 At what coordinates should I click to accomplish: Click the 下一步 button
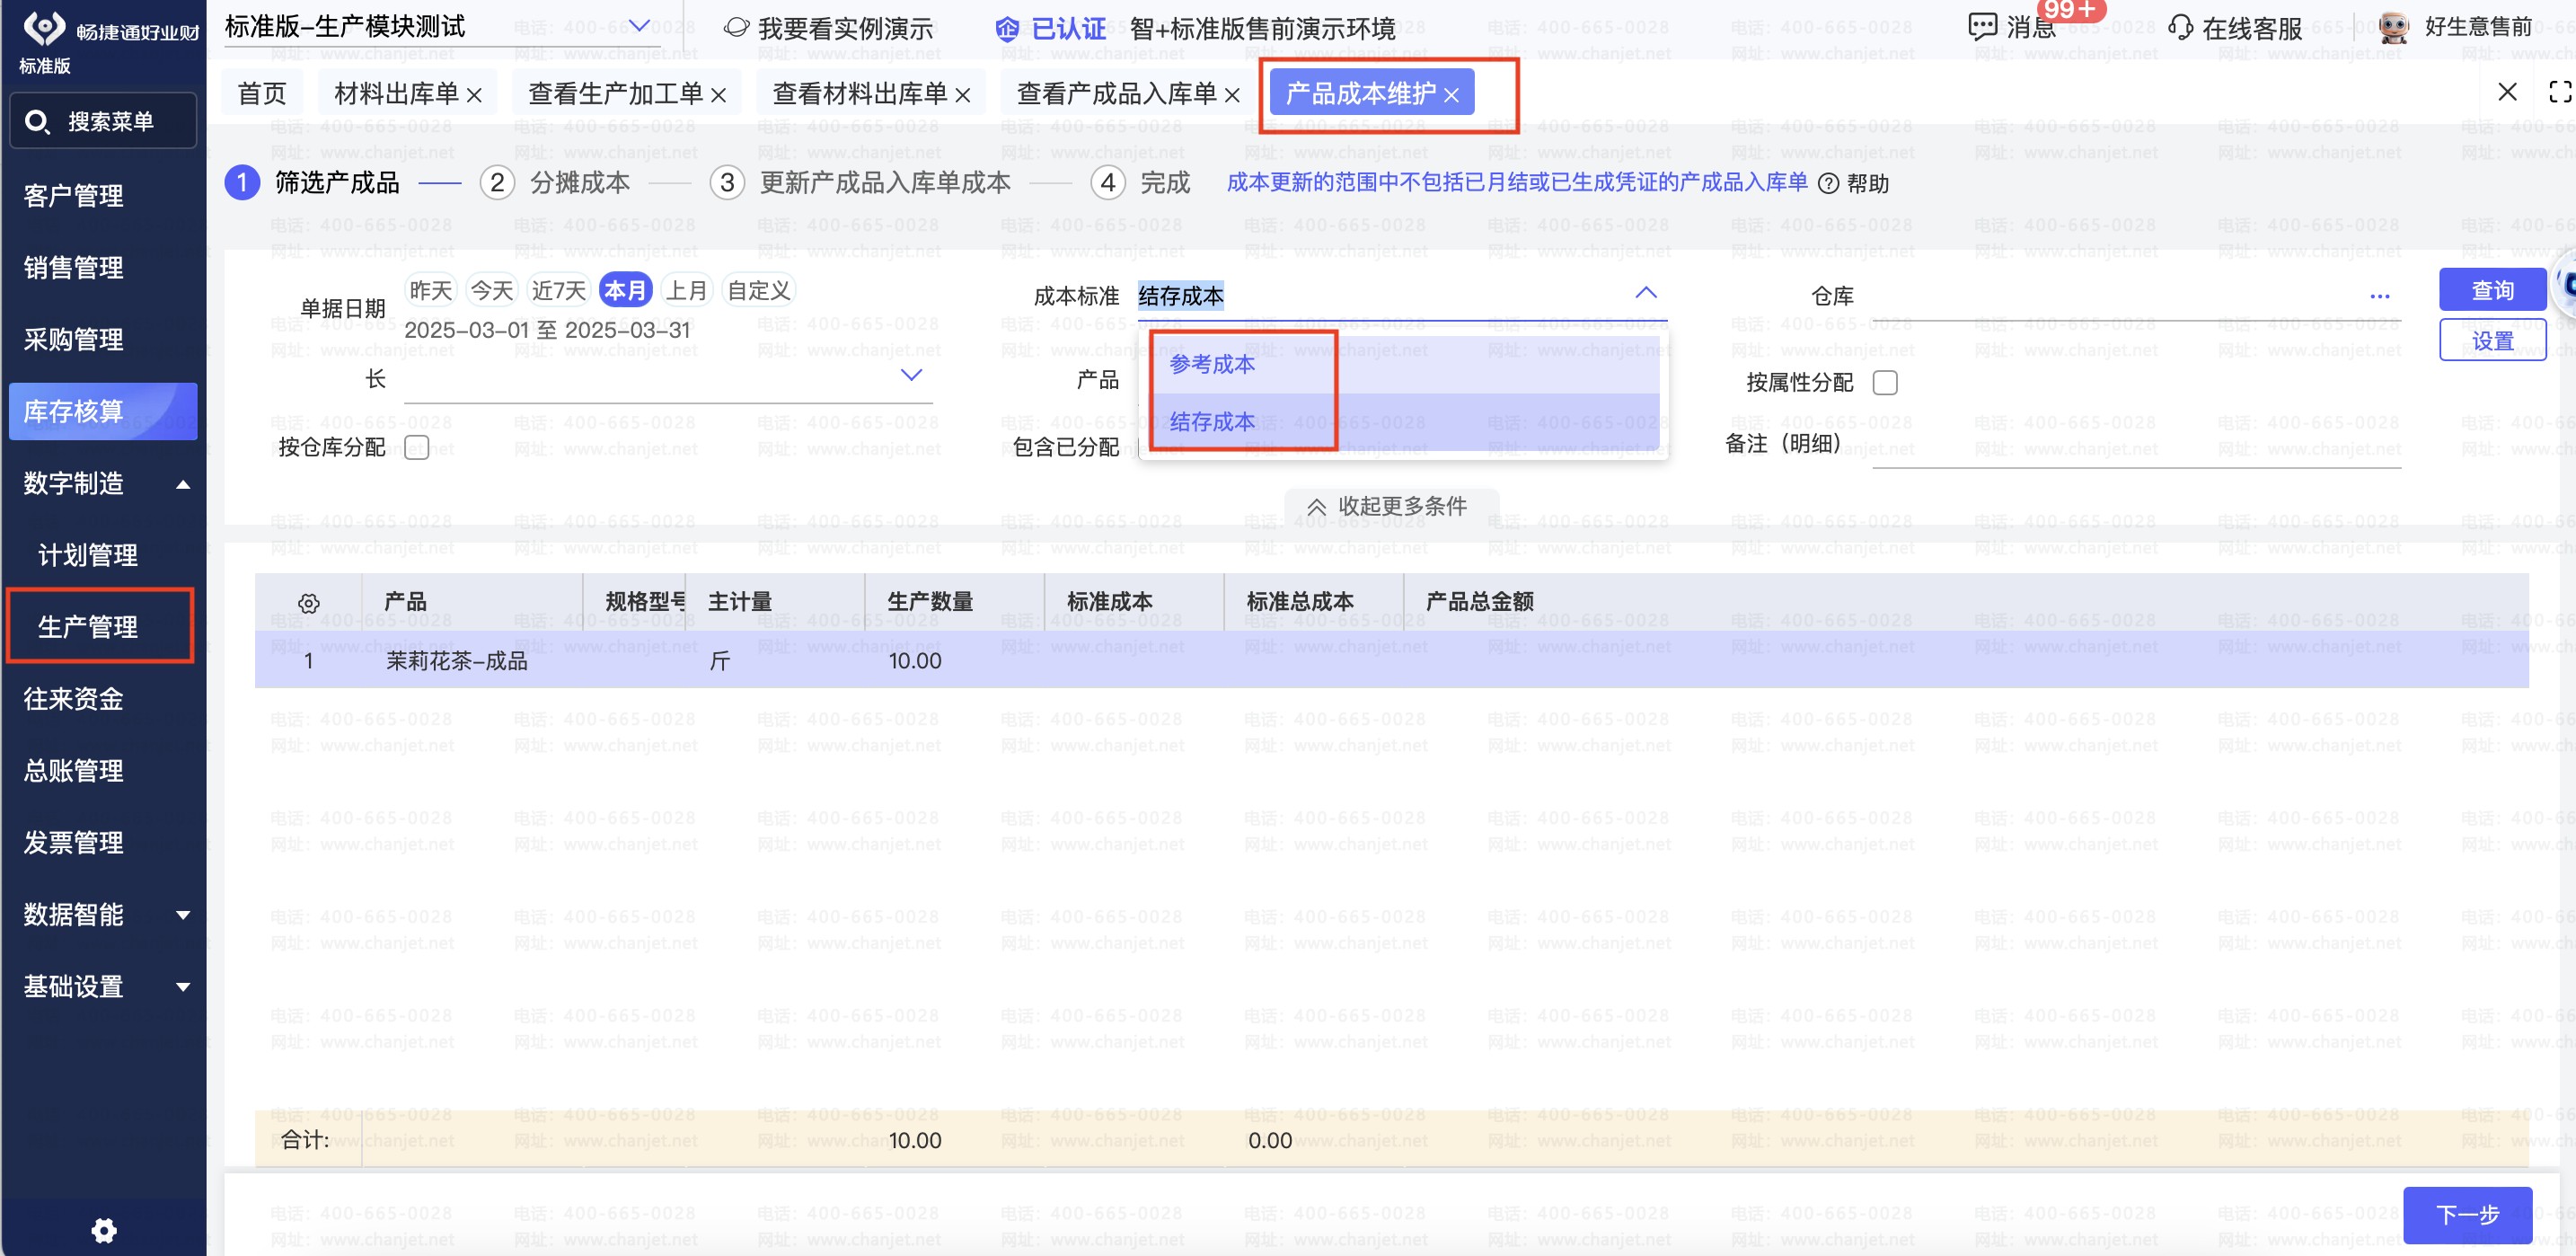pos(2467,1215)
